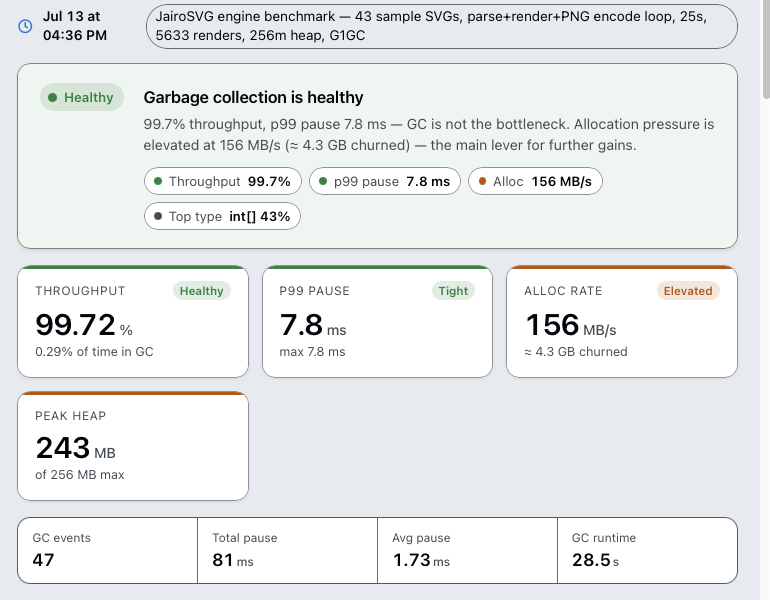The image size is (770, 600).
Task: Select the Throughput 99.7% pill
Action: 223,181
